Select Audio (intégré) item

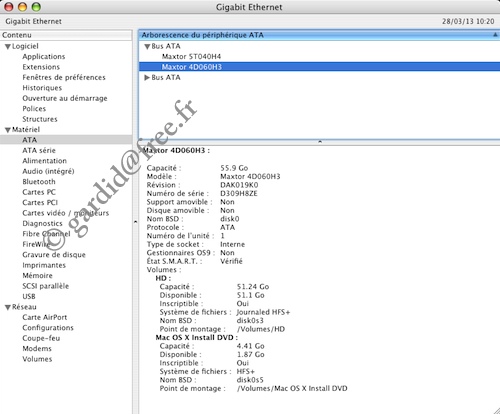(48, 171)
